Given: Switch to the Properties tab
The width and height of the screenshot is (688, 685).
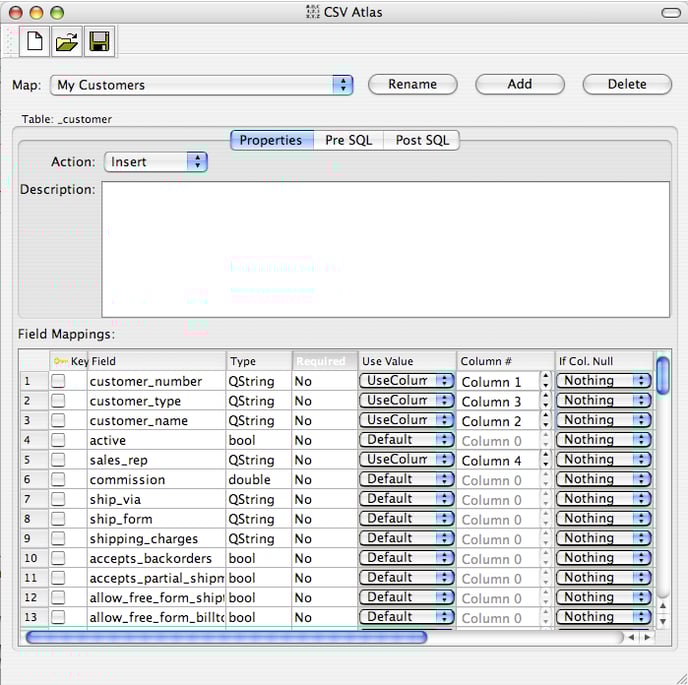Looking at the screenshot, I should 272,140.
